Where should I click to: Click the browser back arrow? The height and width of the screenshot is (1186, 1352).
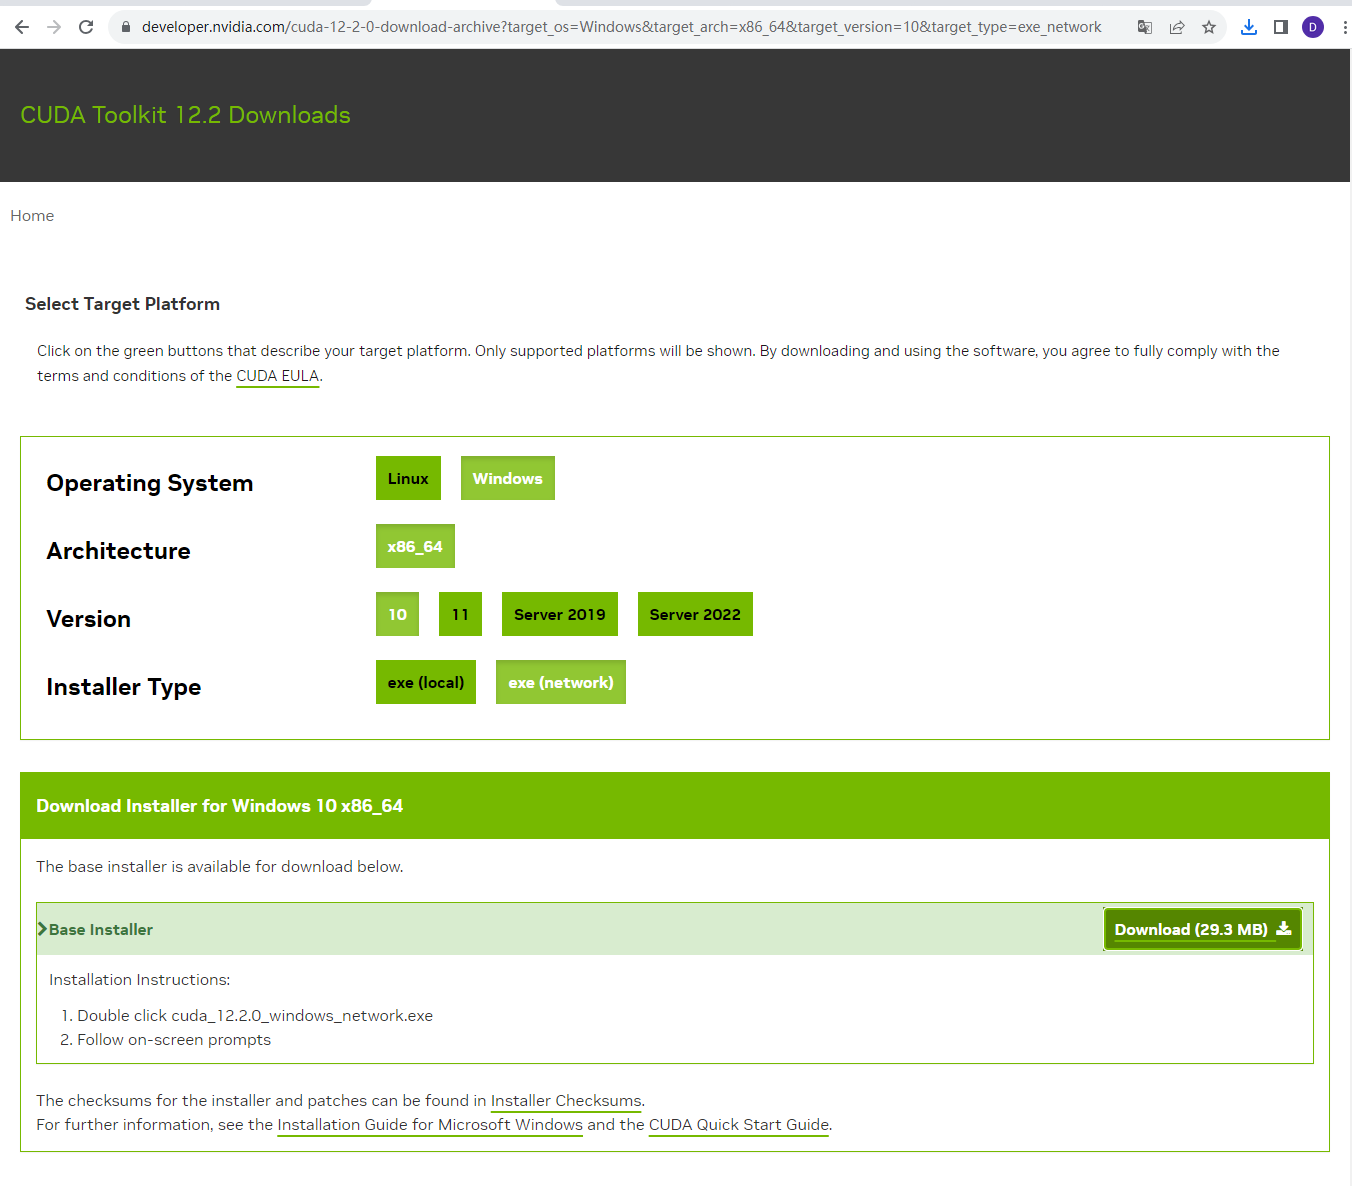click(22, 27)
